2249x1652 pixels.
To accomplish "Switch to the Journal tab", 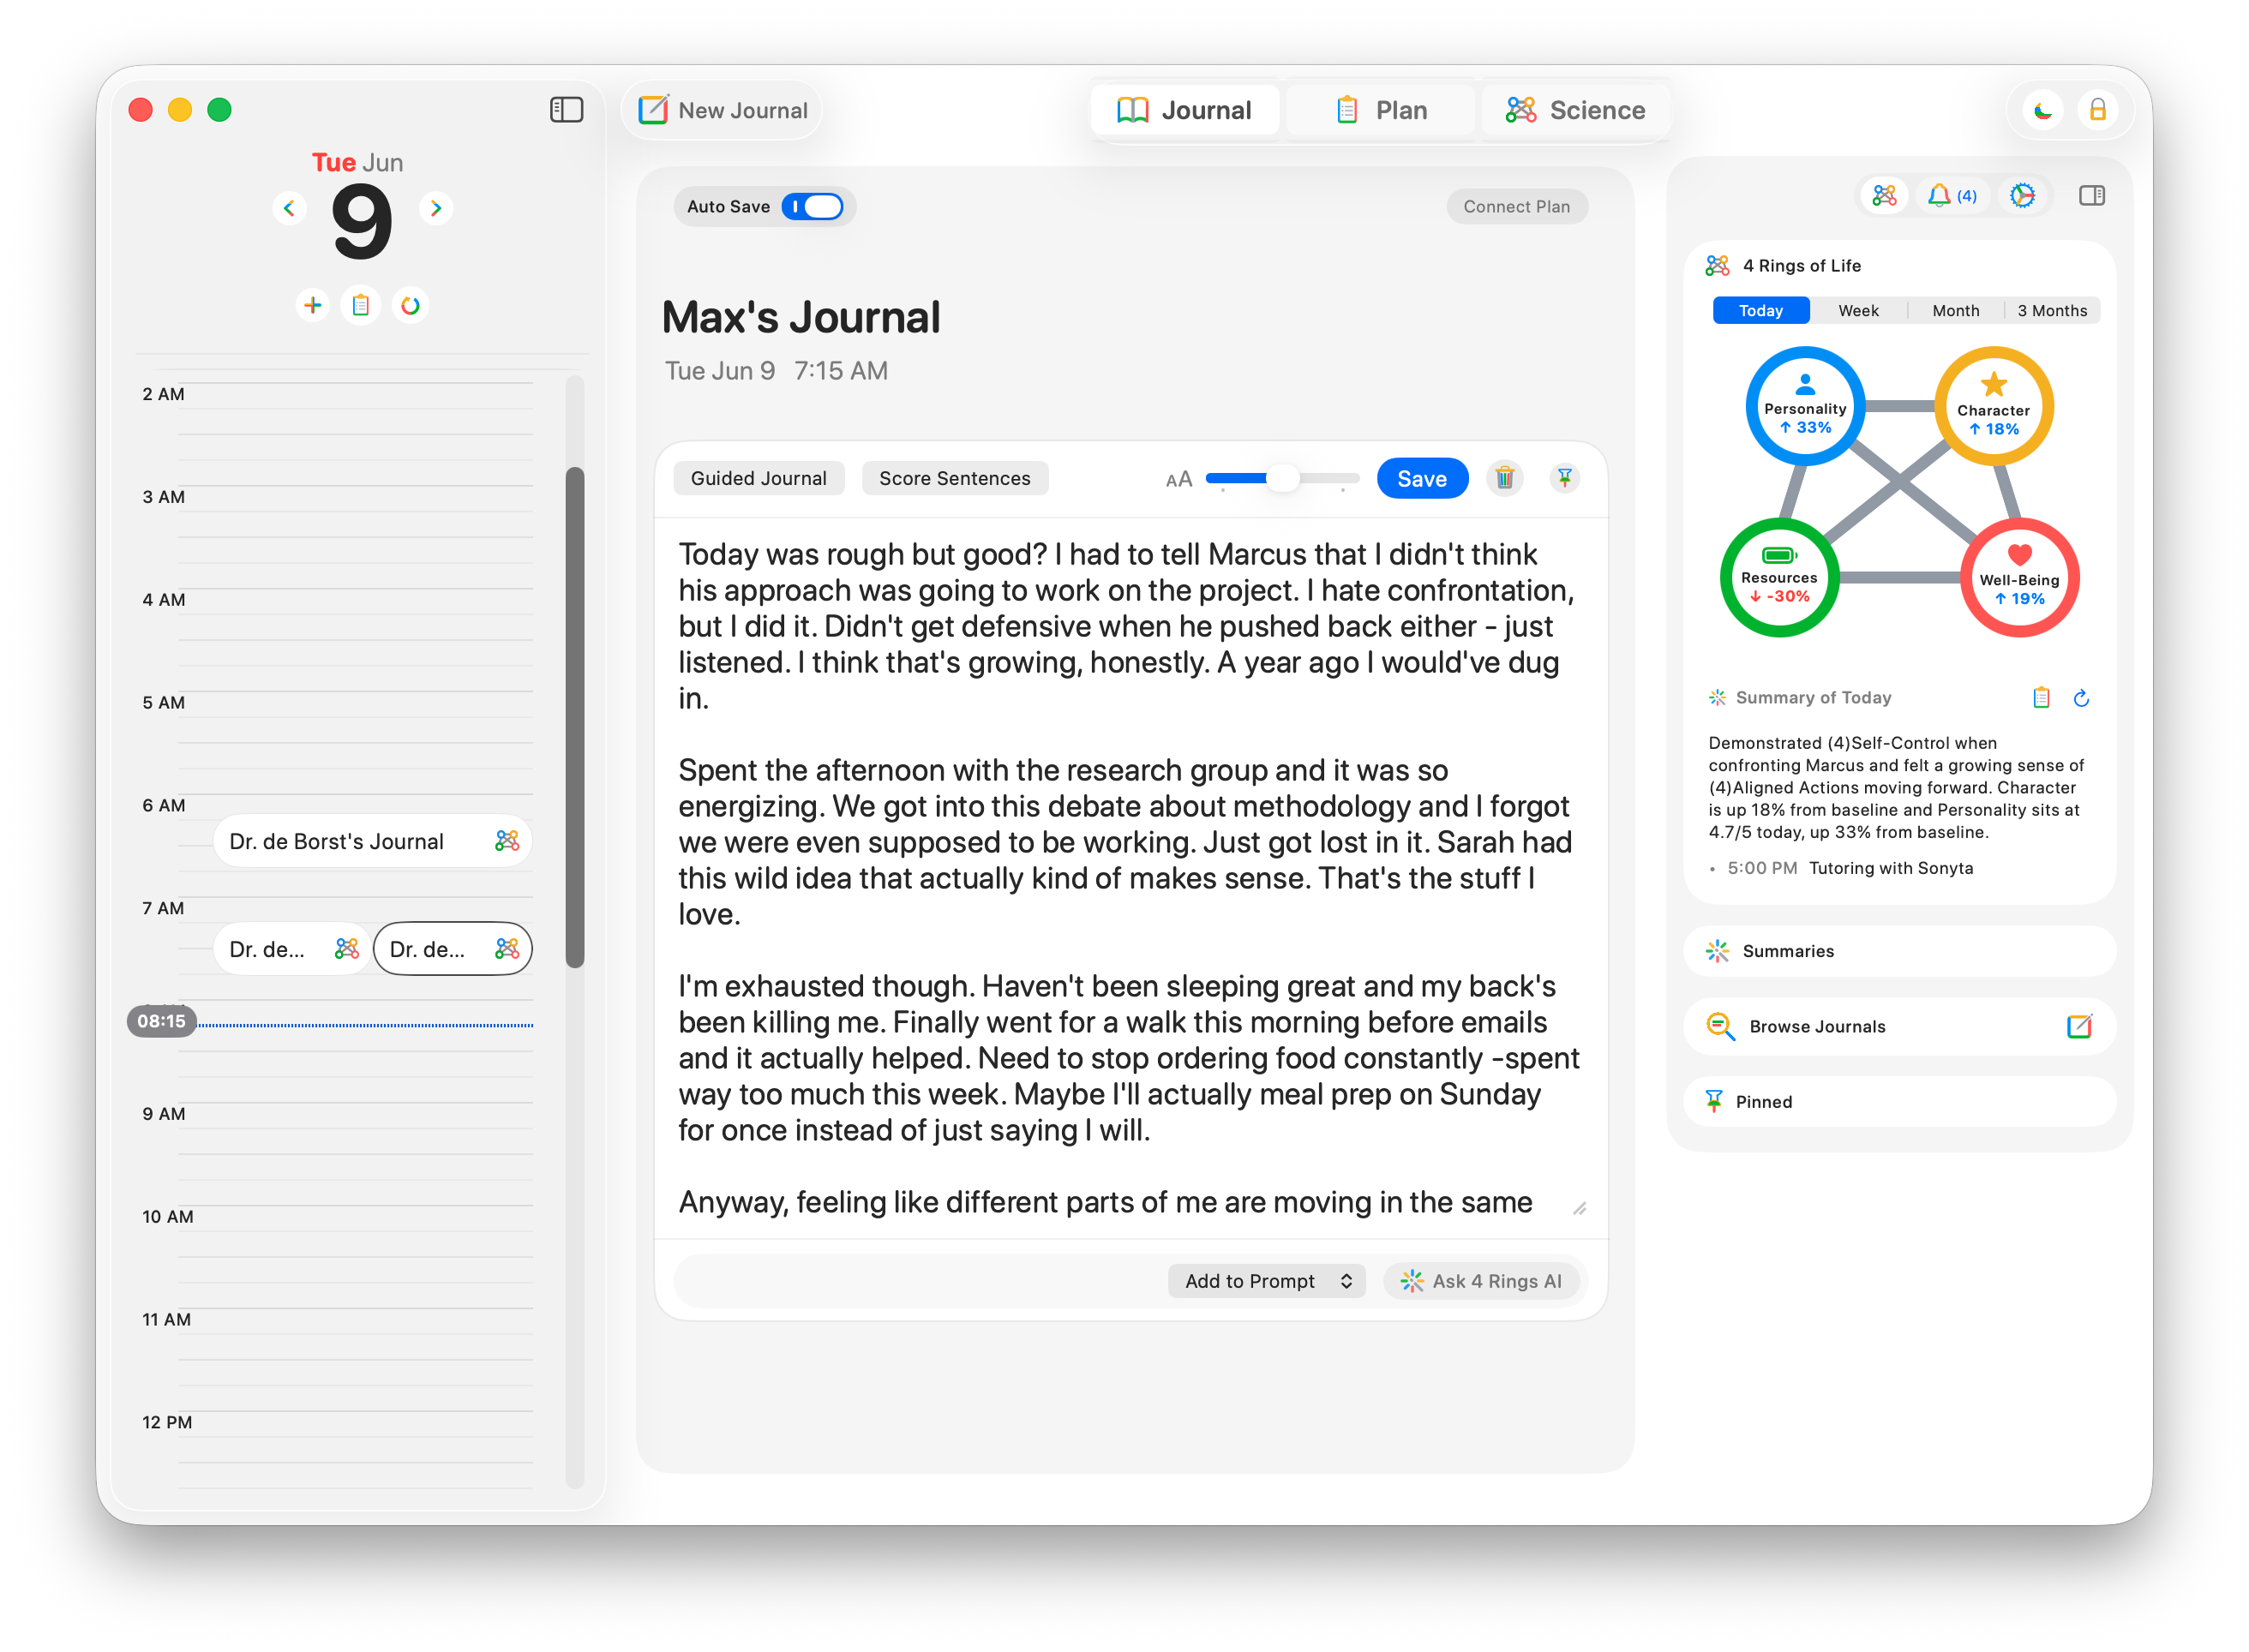I will (1184, 110).
